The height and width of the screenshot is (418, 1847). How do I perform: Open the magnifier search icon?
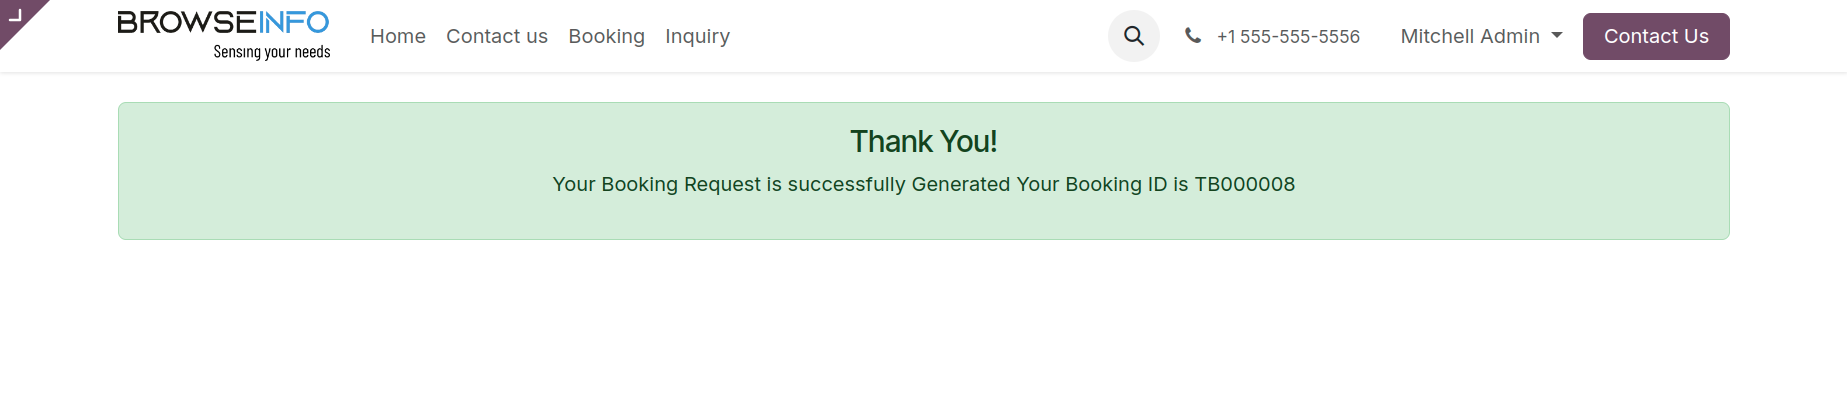click(x=1133, y=36)
